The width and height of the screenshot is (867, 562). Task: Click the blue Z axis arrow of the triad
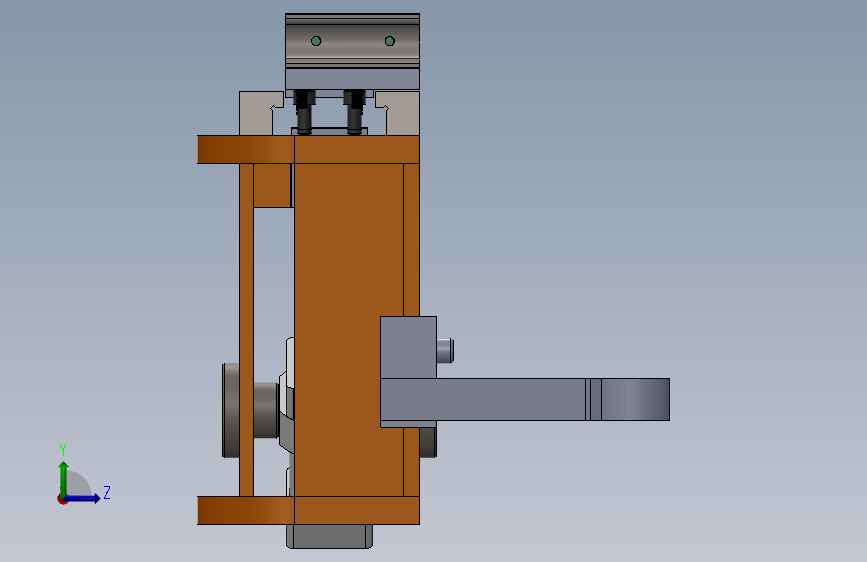(x=83, y=498)
